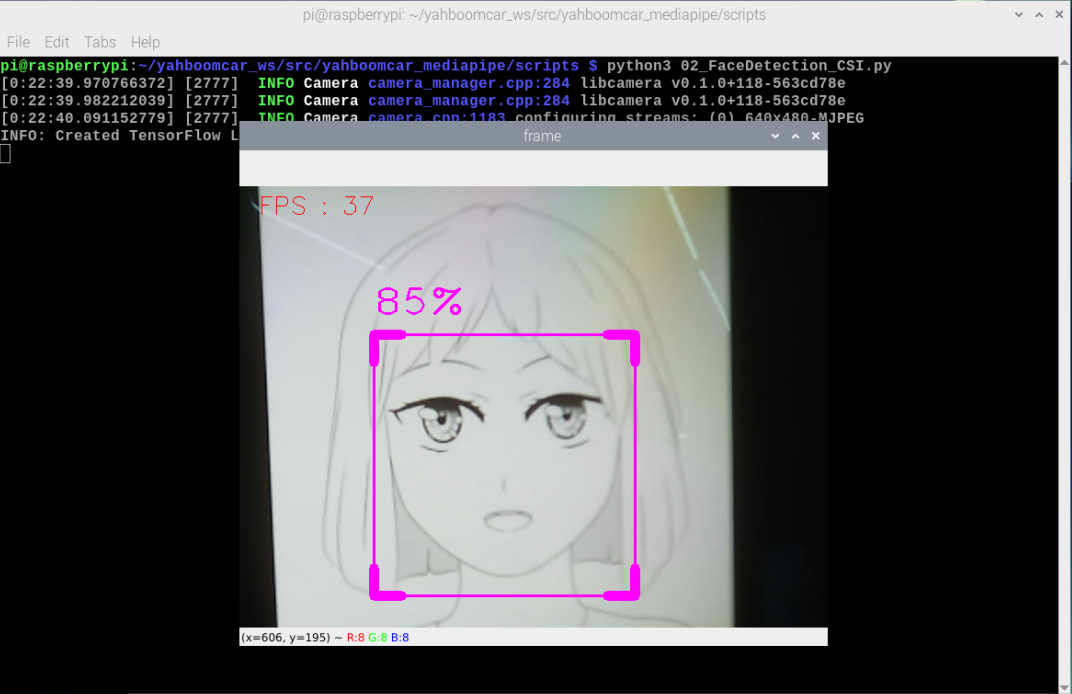1072x694 pixels.
Task: Click the 'G:8' green value in status bar
Action: coord(377,637)
